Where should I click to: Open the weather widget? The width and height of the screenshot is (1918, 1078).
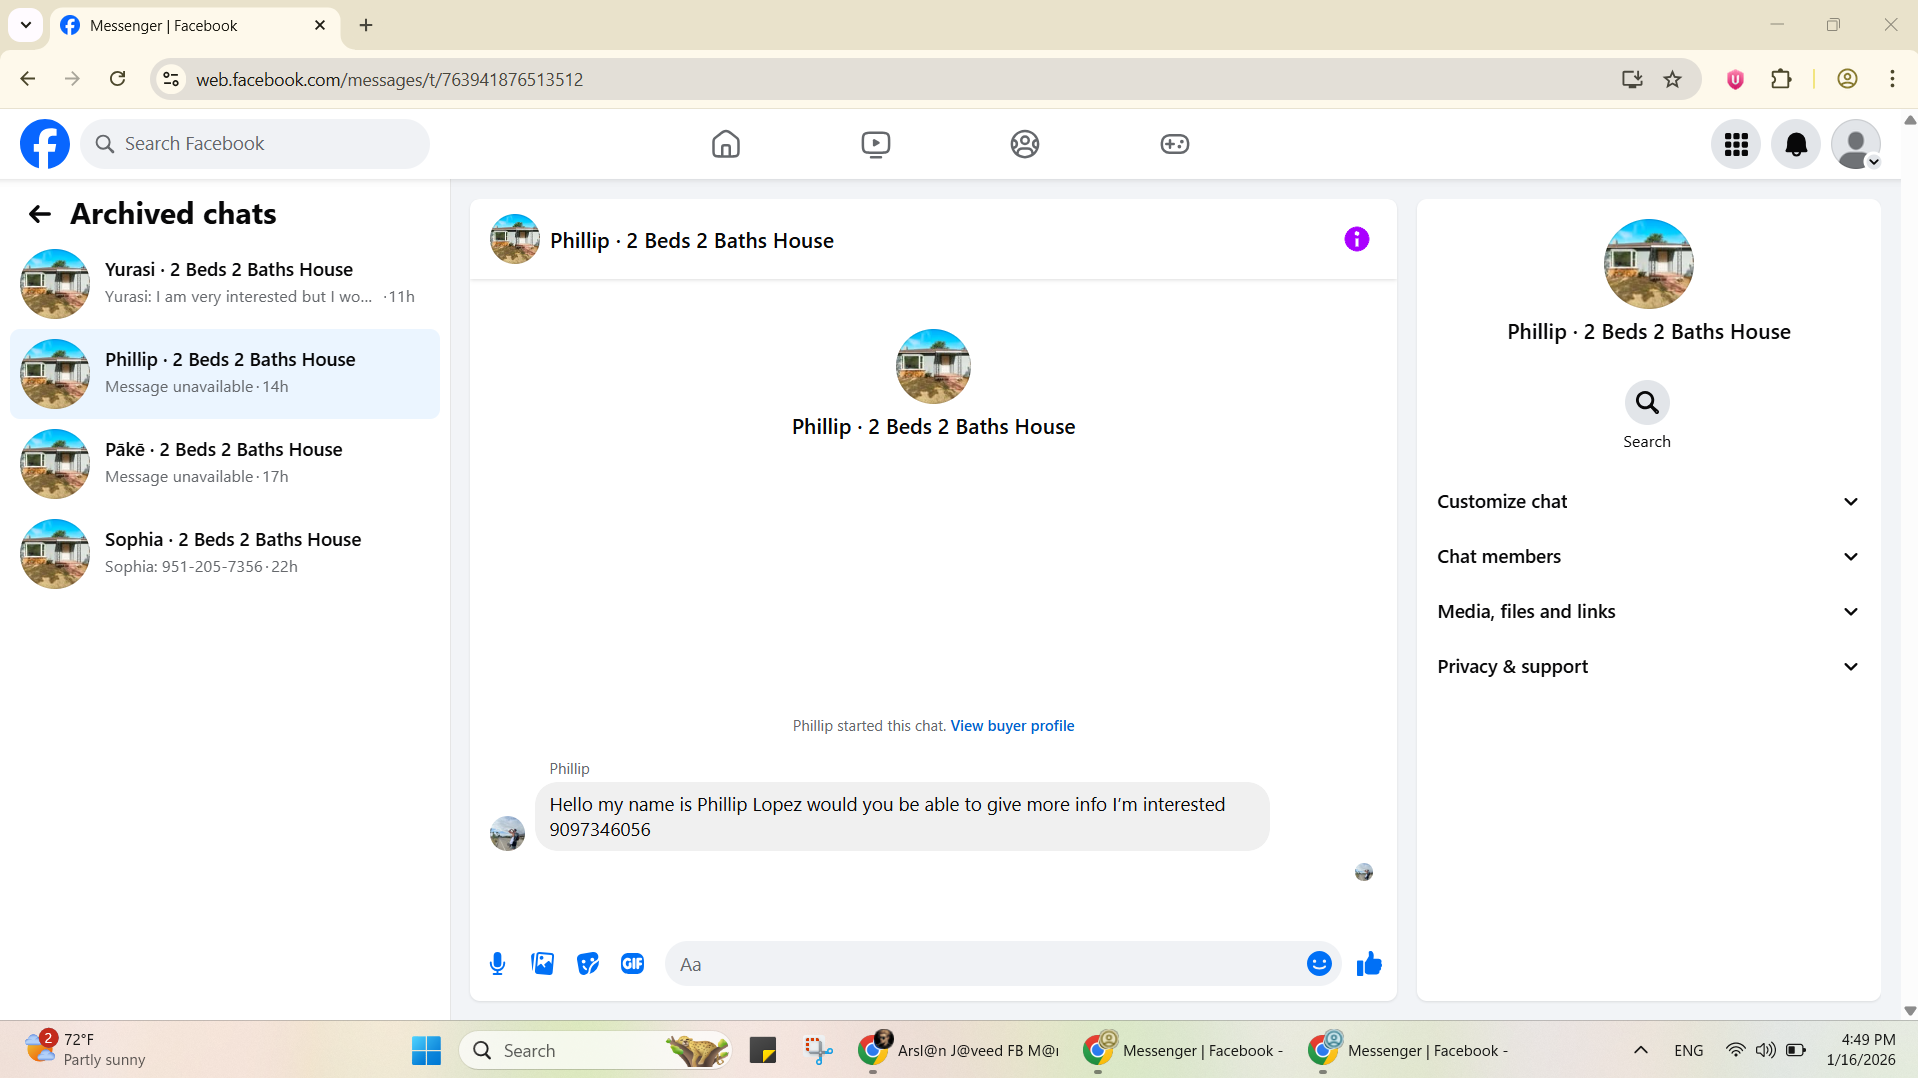[x=85, y=1050]
